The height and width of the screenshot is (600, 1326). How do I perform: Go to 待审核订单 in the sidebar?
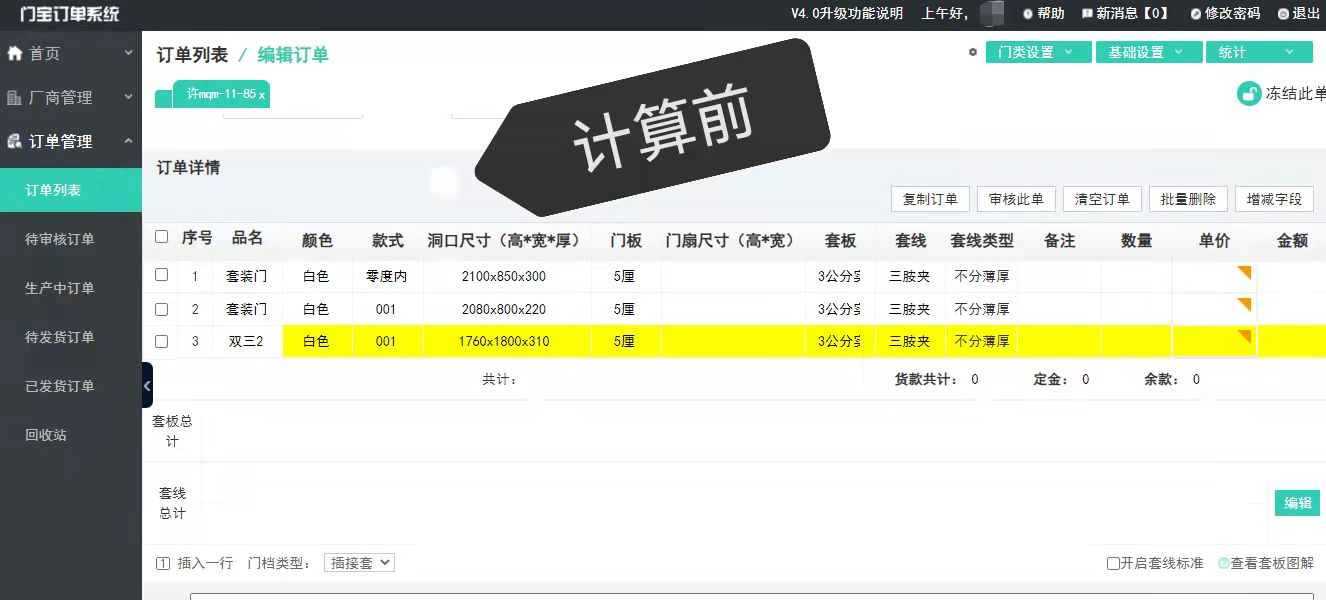(x=60, y=239)
